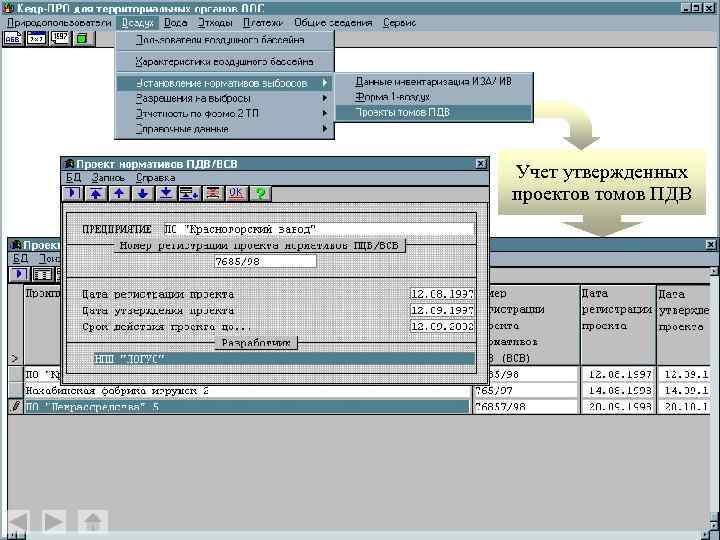Click table cell 76857/98
The width and height of the screenshot is (720, 540).
click(526, 407)
